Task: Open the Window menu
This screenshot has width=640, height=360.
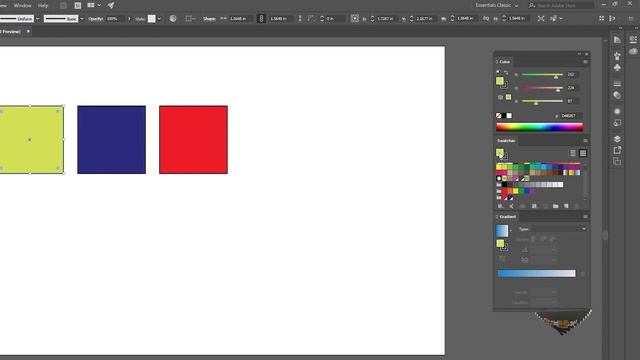Action: coord(22,6)
